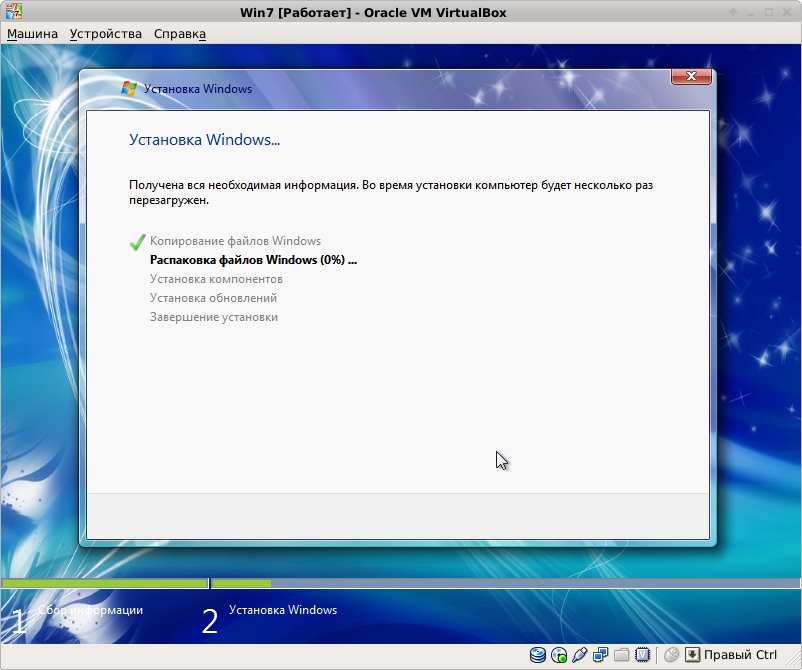The width and height of the screenshot is (802, 670).
Task: Click the "Сбор информации" stage label
Action: (91, 610)
